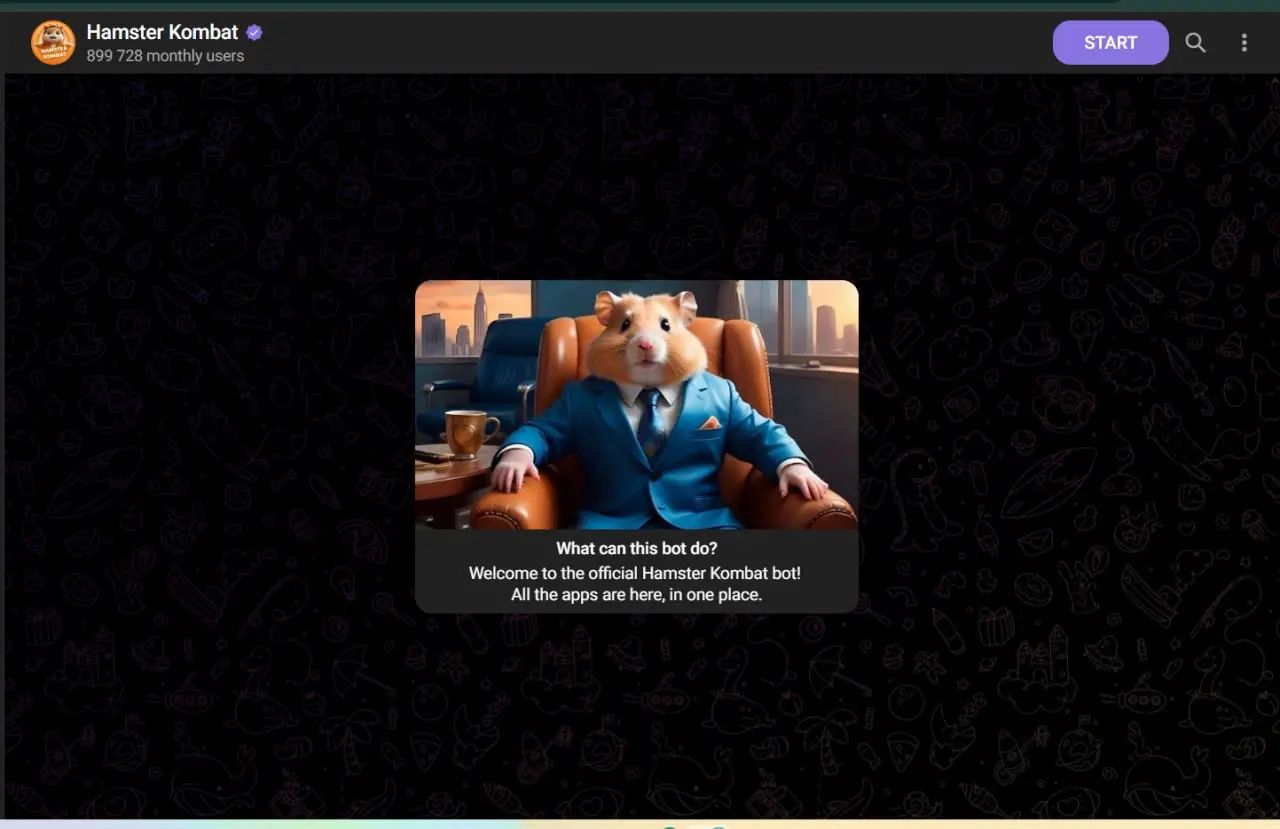This screenshot has height=829, width=1280.
Task: Click the purple verified badge
Action: pyautogui.click(x=254, y=33)
